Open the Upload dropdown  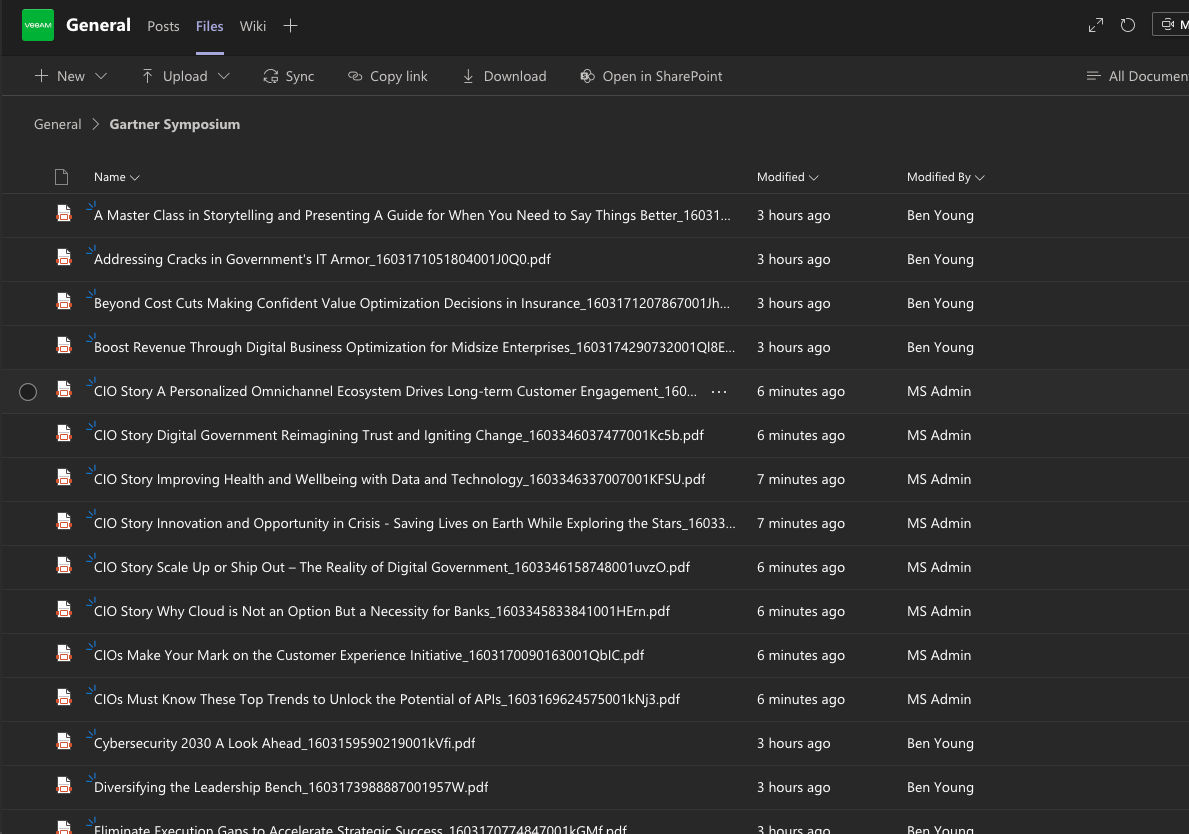click(x=185, y=76)
